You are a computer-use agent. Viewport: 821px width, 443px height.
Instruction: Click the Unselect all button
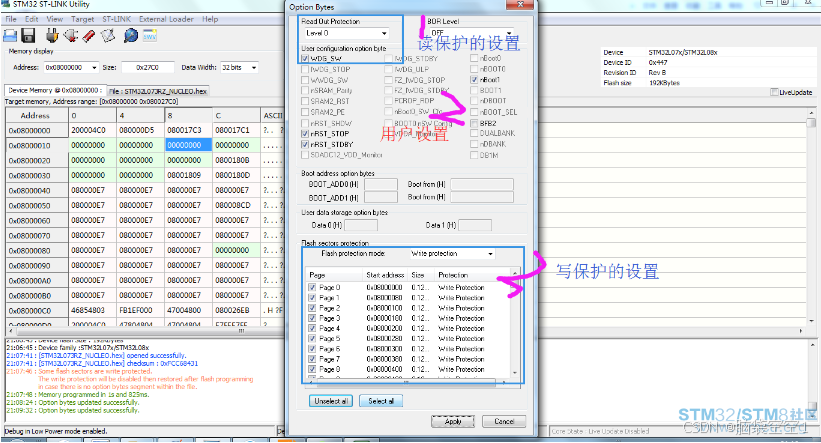(x=331, y=401)
